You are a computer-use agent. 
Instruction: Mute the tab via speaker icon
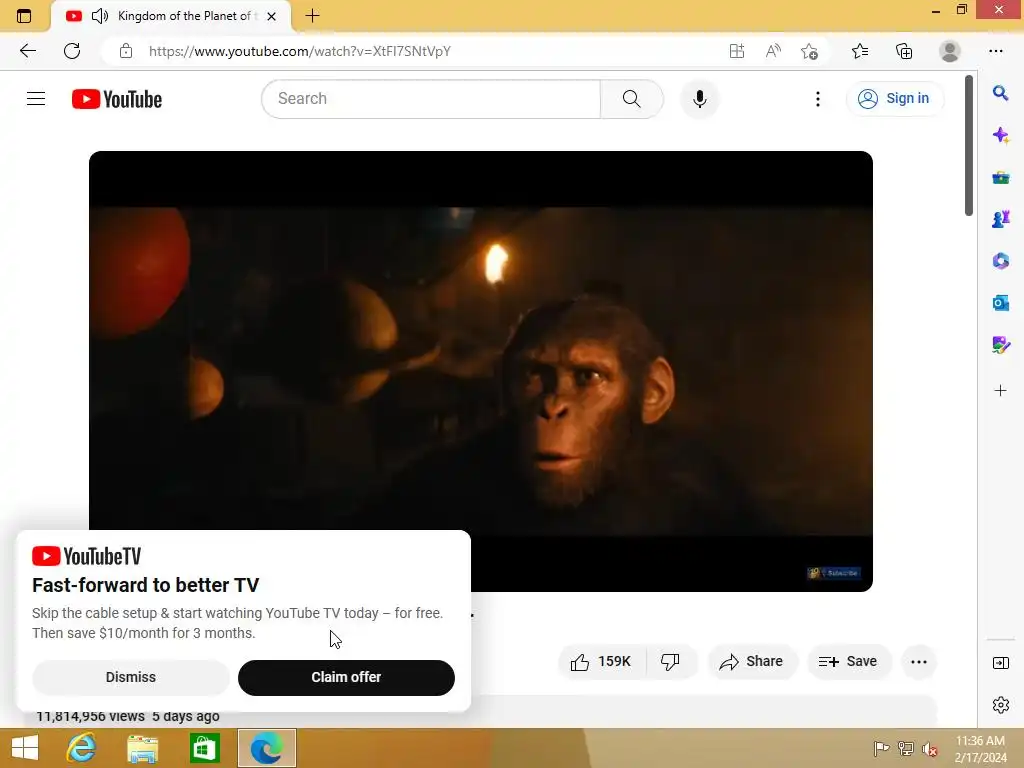(99, 16)
